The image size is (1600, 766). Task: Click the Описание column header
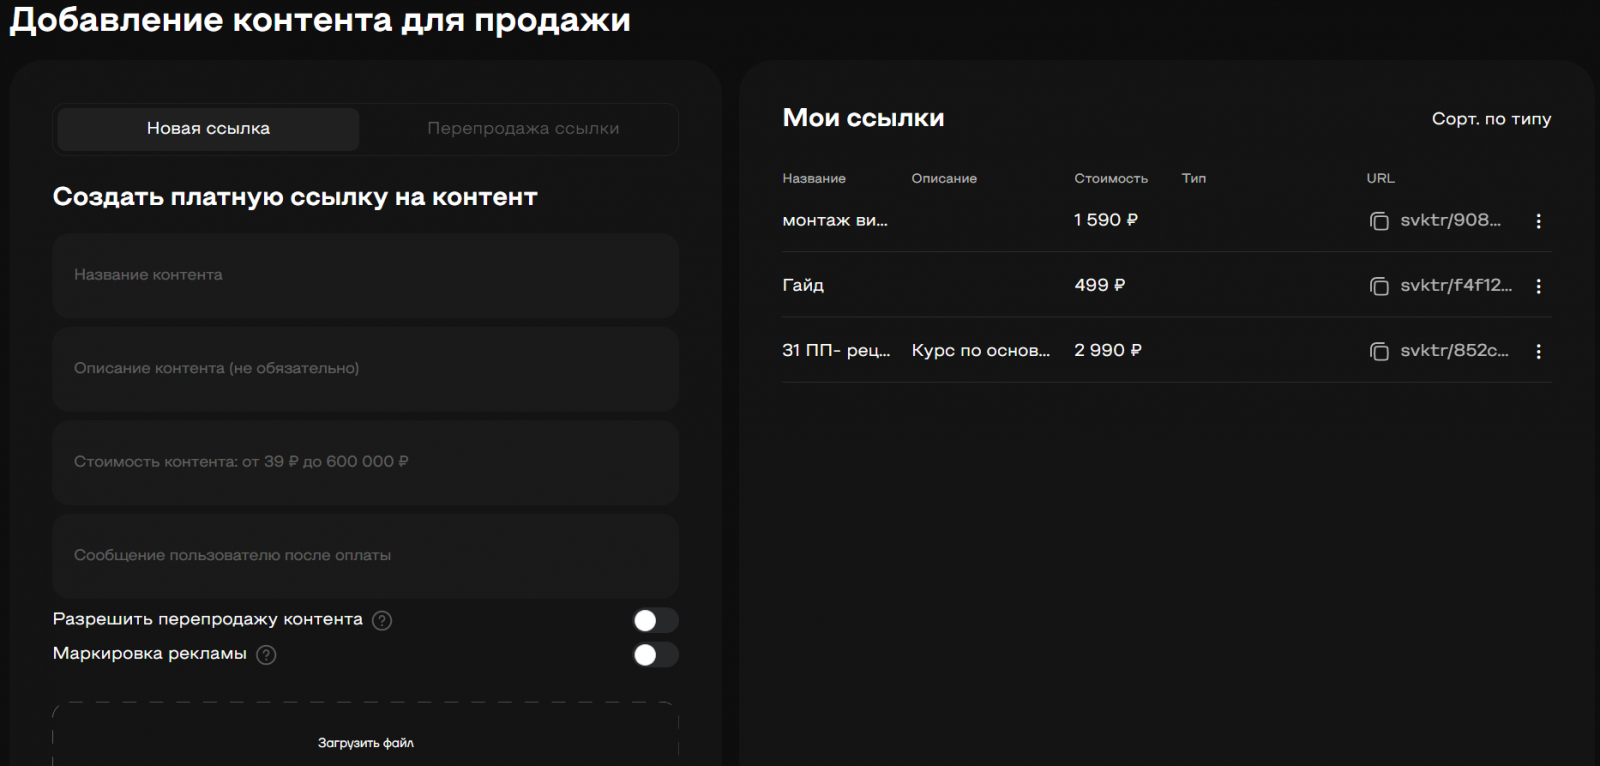point(944,178)
